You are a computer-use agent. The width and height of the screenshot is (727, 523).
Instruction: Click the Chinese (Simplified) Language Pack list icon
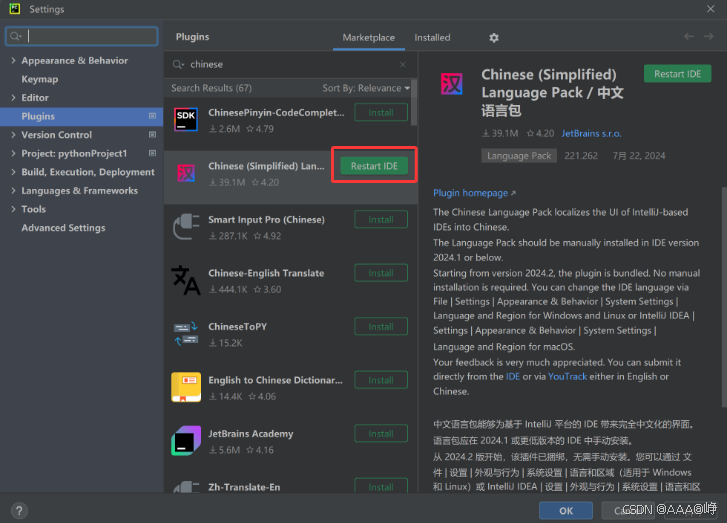point(186,173)
